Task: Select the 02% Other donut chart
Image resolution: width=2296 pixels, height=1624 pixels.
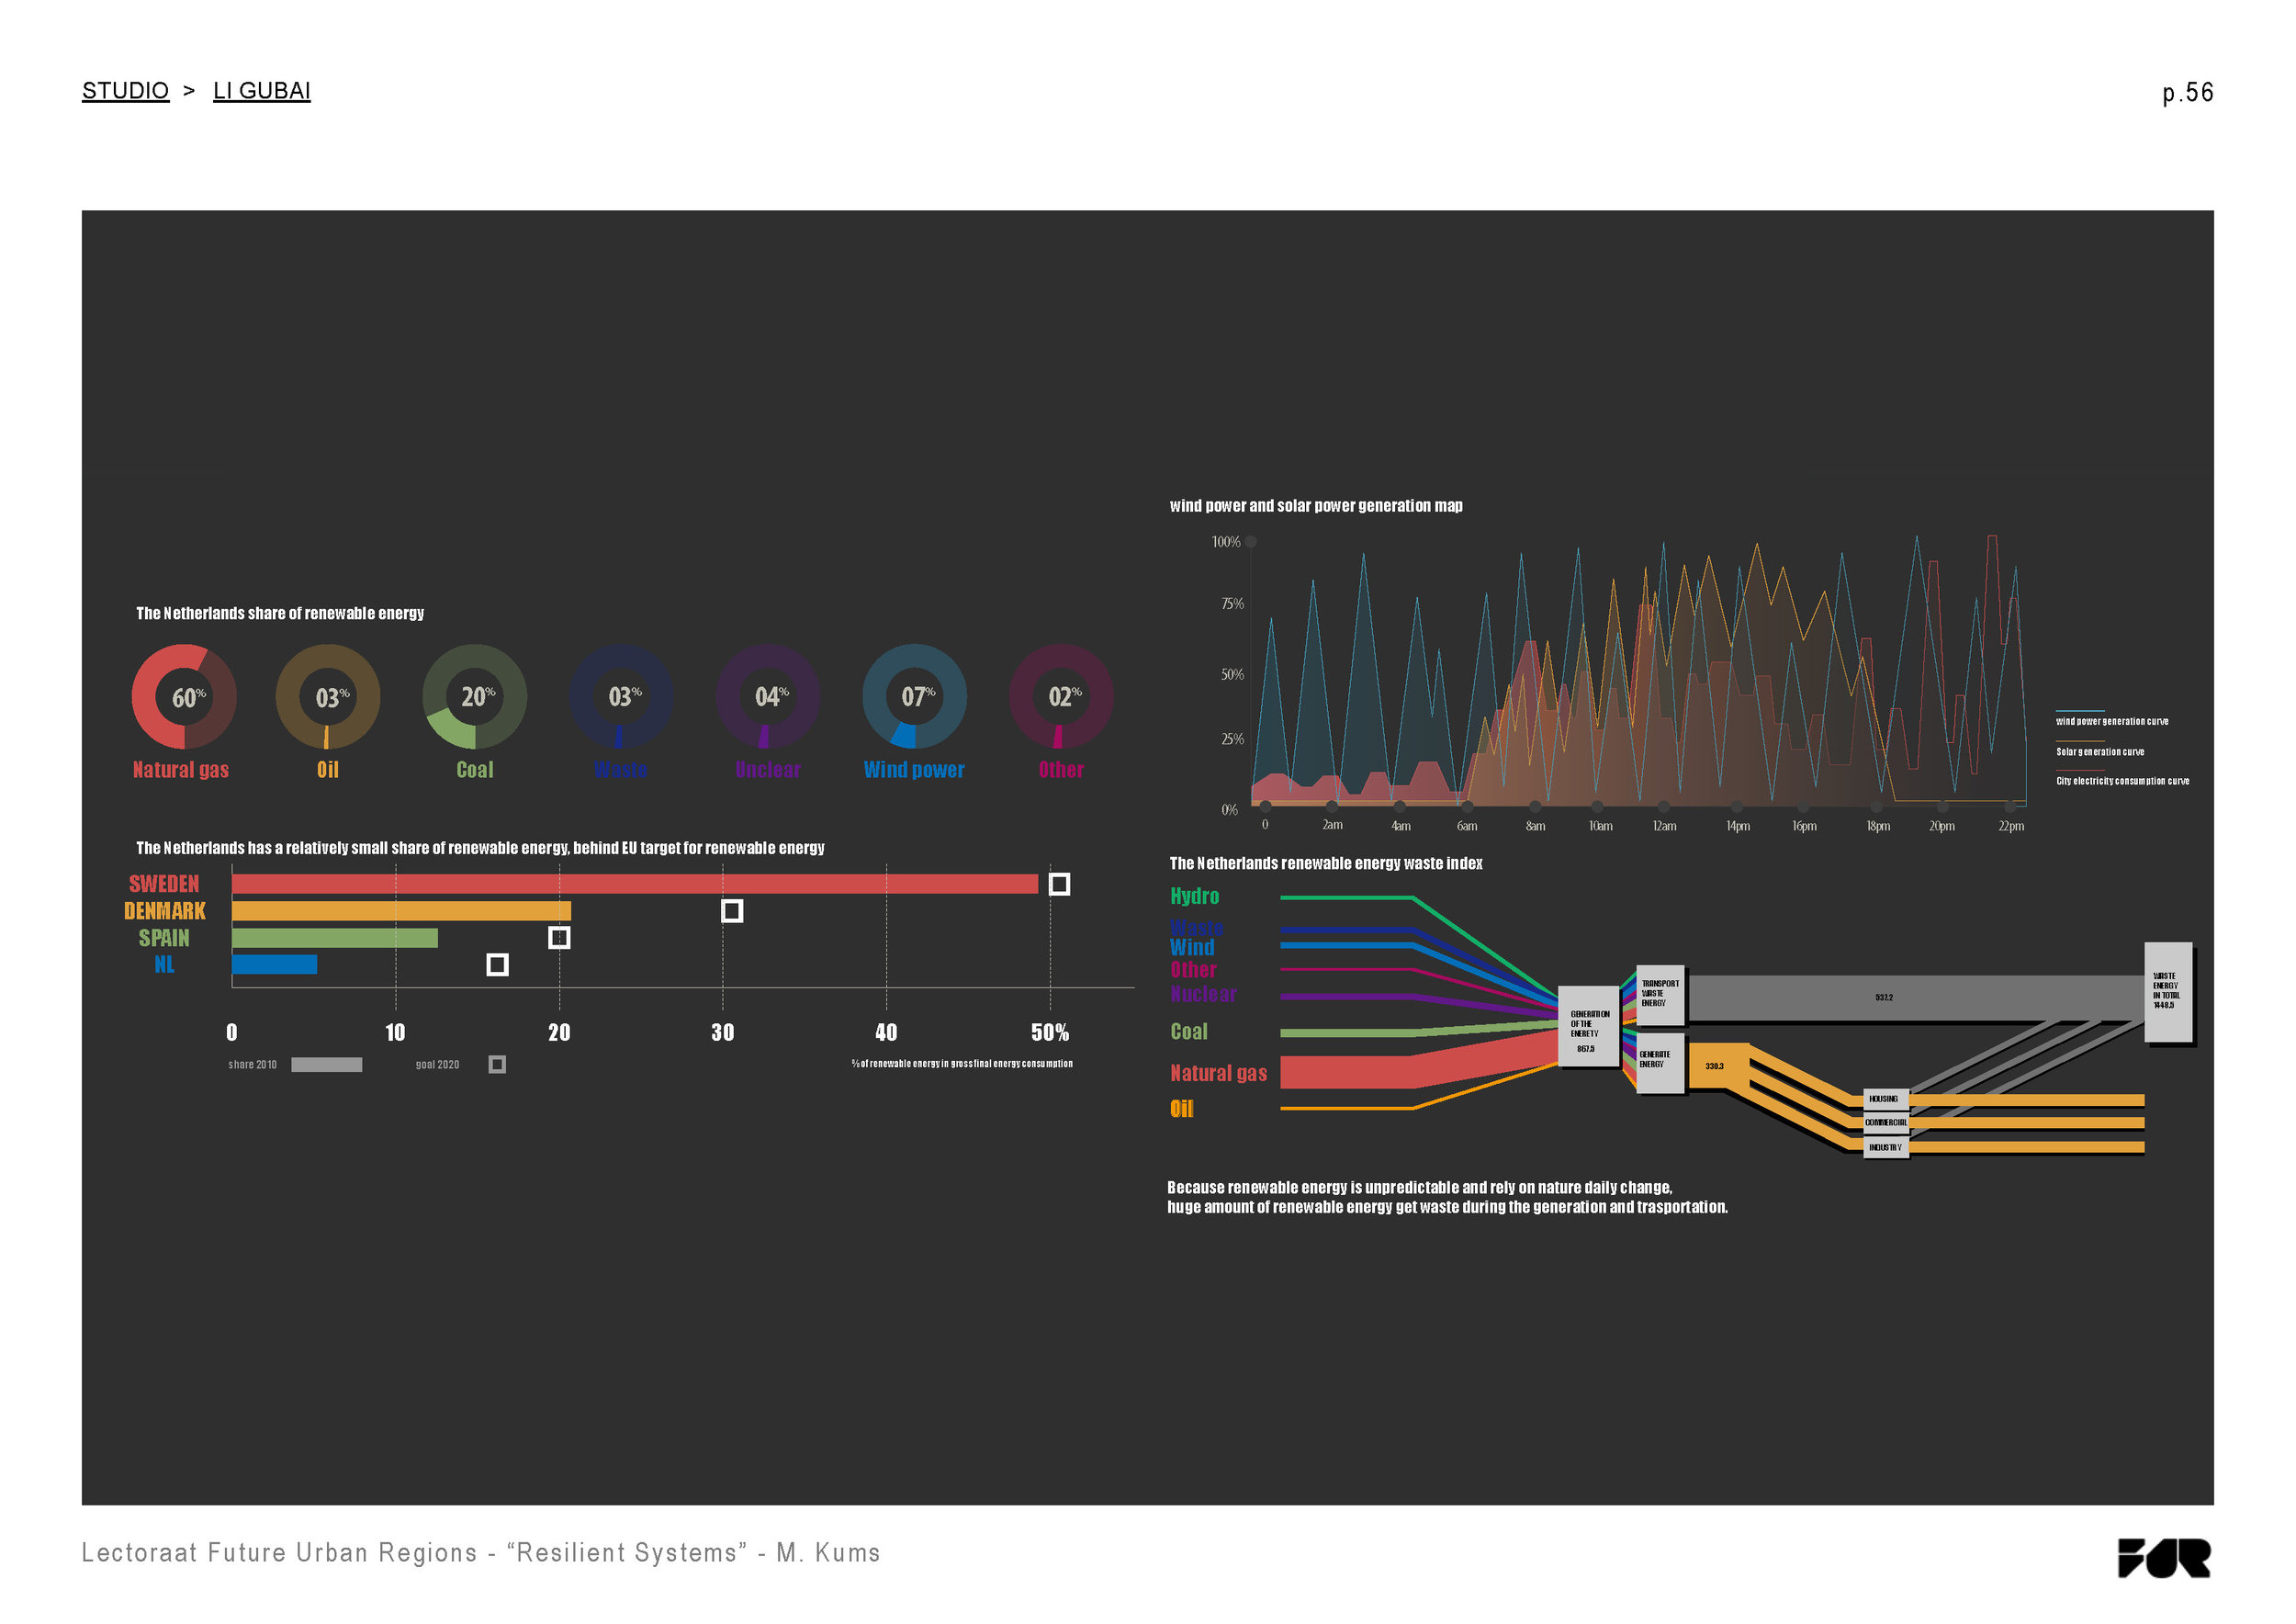Action: 1060,697
